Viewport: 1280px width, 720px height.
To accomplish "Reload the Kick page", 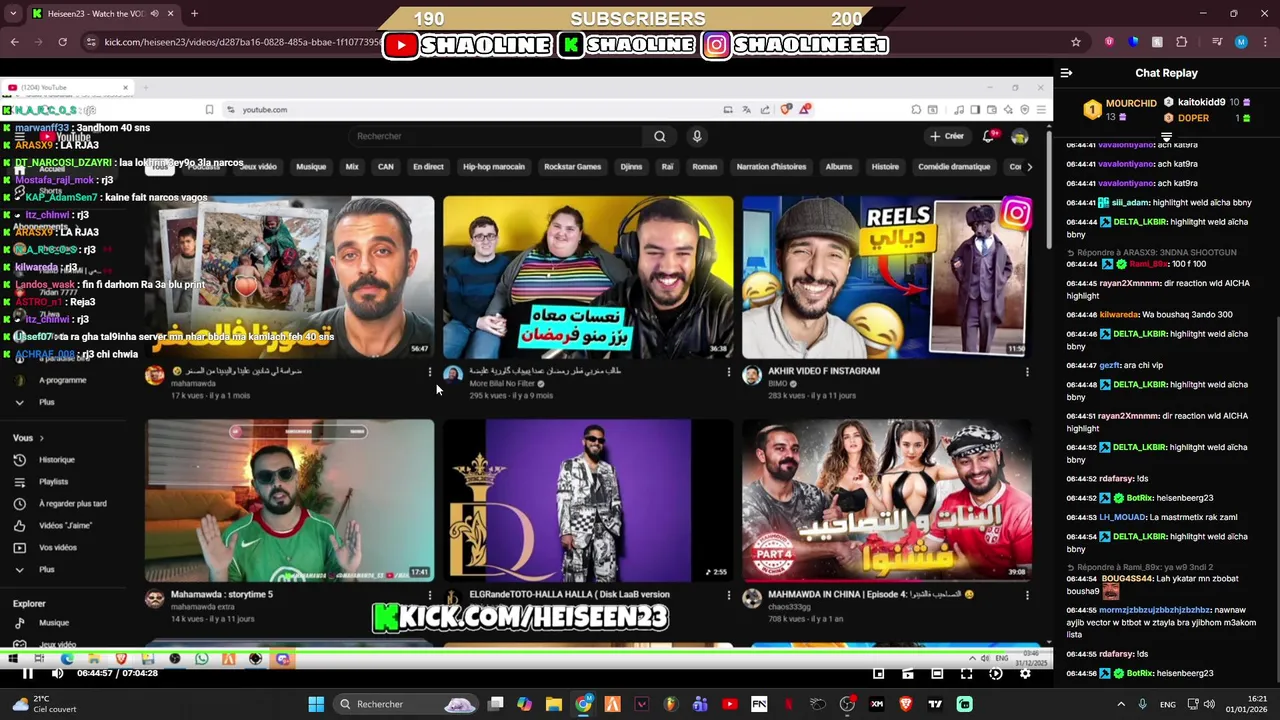I will pyautogui.click(x=62, y=42).
